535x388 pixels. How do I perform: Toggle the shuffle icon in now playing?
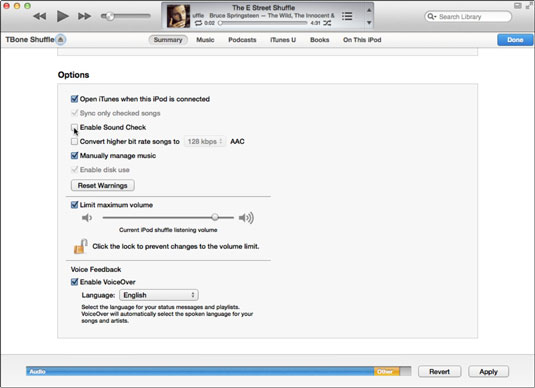(327, 23)
